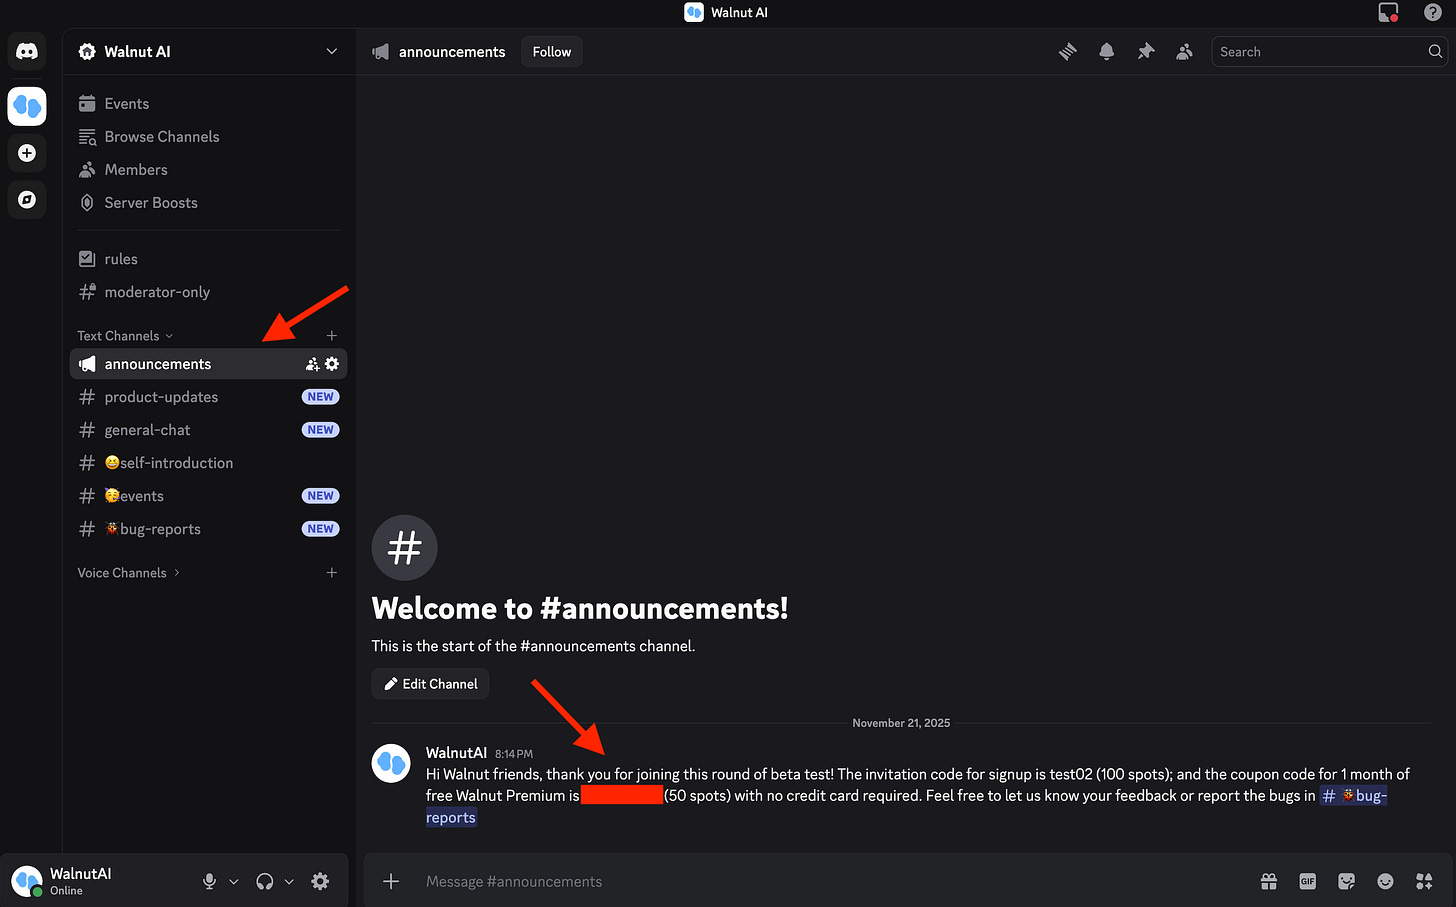Click the Follow button
Viewport: 1456px width, 907px height.
(552, 52)
